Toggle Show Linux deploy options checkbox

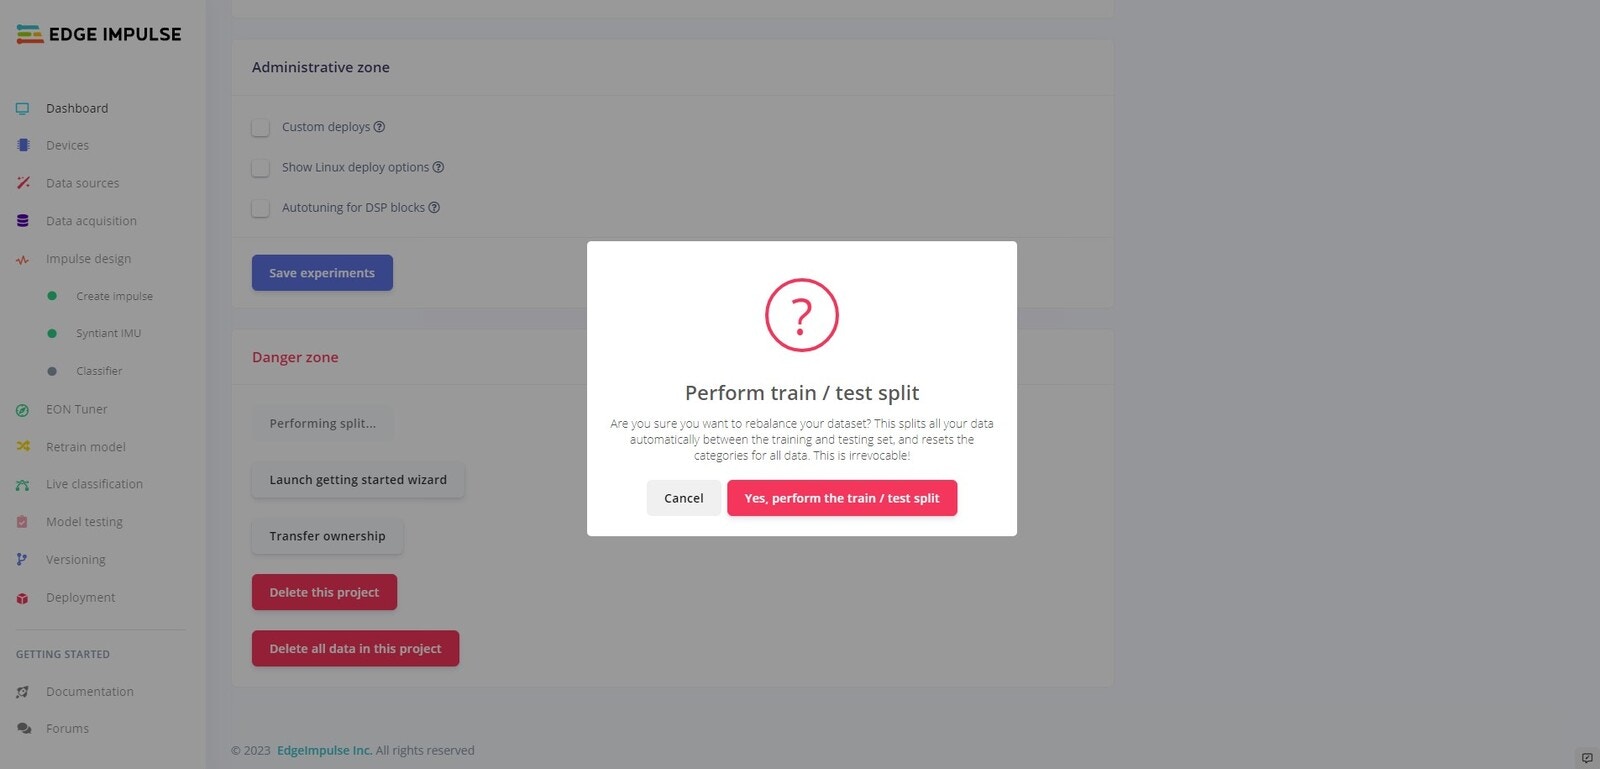pos(261,168)
